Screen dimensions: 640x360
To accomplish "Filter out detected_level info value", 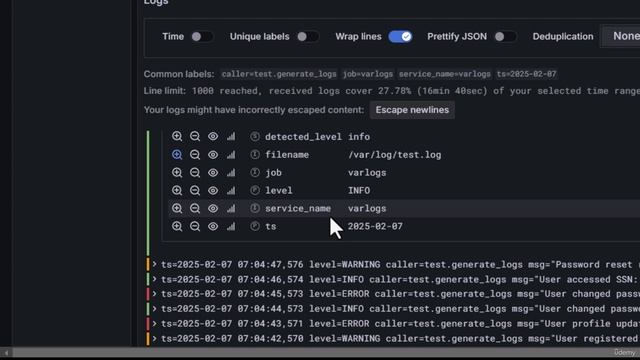I will click(x=195, y=136).
